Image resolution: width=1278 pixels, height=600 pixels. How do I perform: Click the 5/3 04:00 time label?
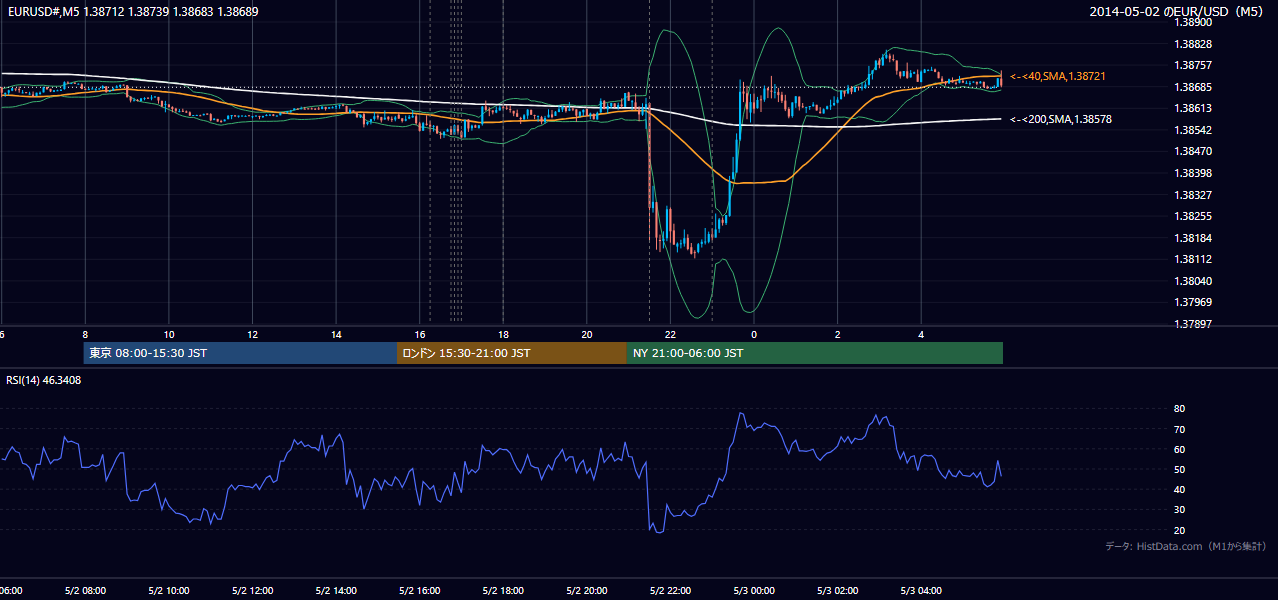922,591
